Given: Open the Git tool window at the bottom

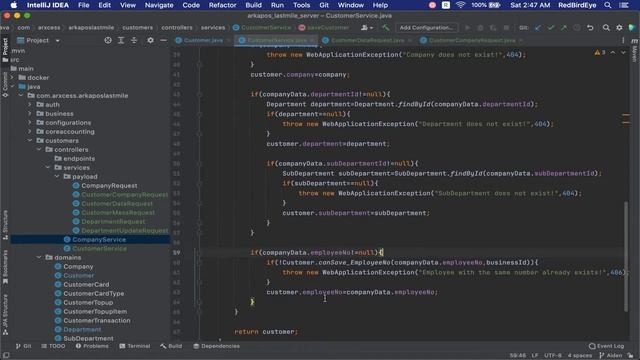Looking at the screenshot, I should pyautogui.click(x=23, y=346).
